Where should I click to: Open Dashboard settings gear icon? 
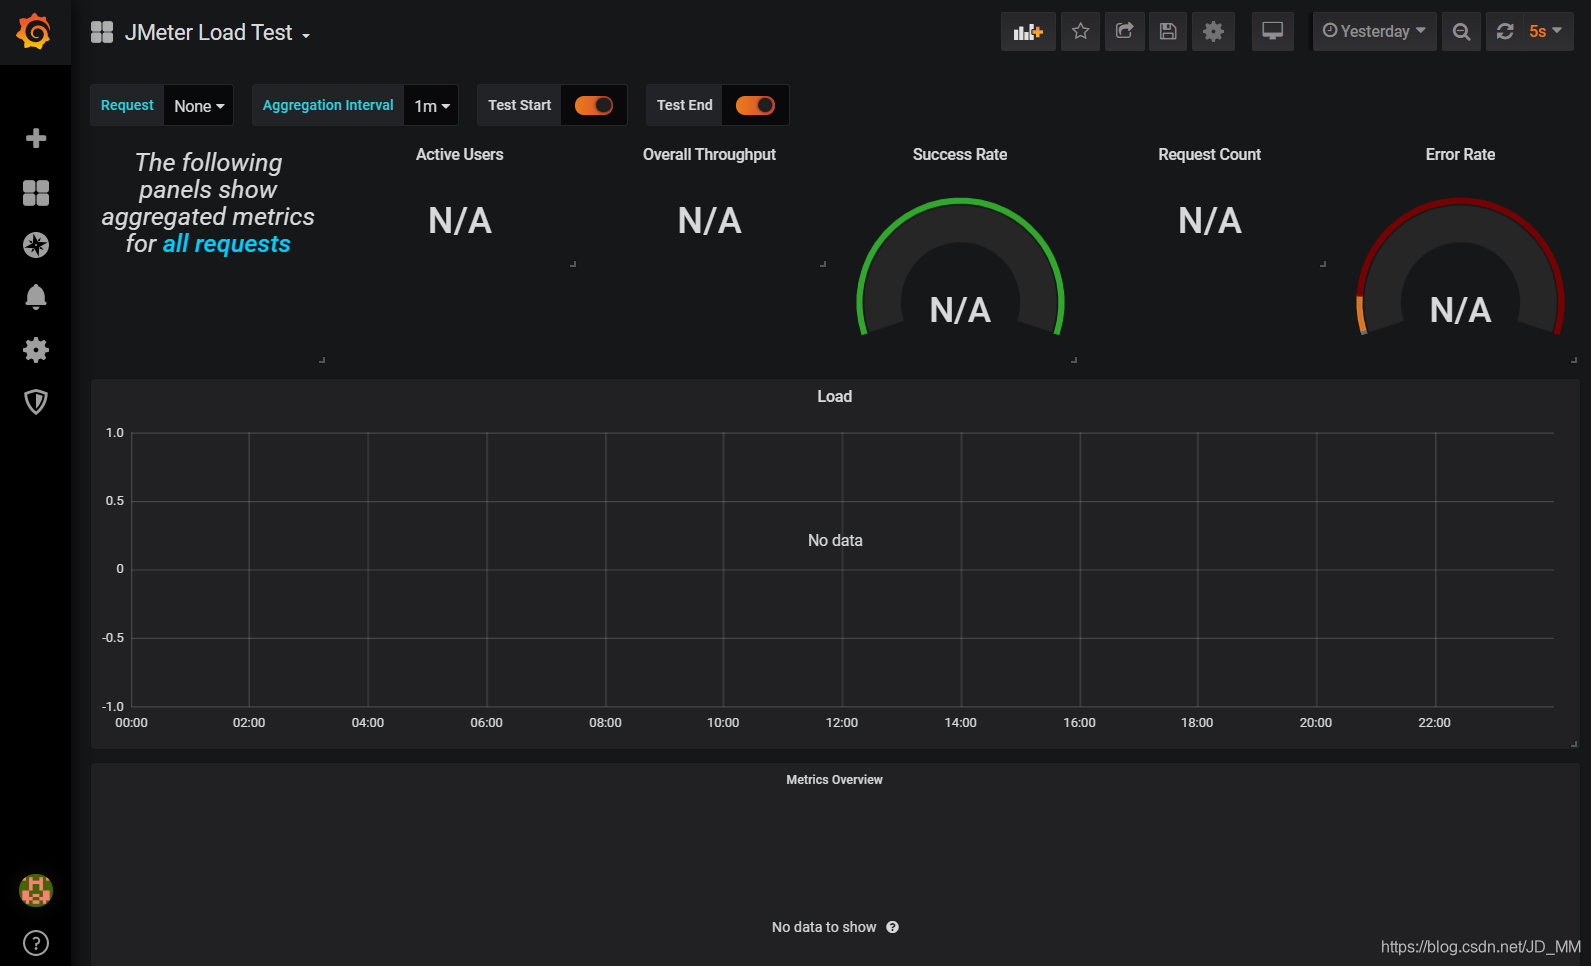point(1214,32)
